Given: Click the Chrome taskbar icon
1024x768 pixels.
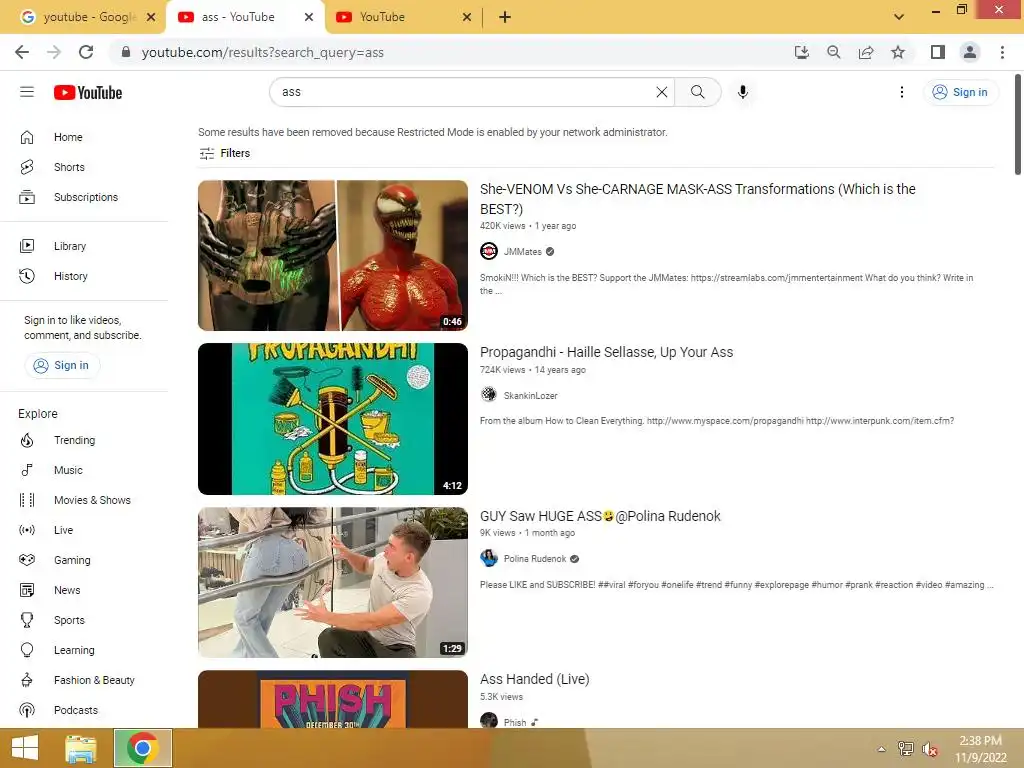Looking at the screenshot, I should (143, 748).
